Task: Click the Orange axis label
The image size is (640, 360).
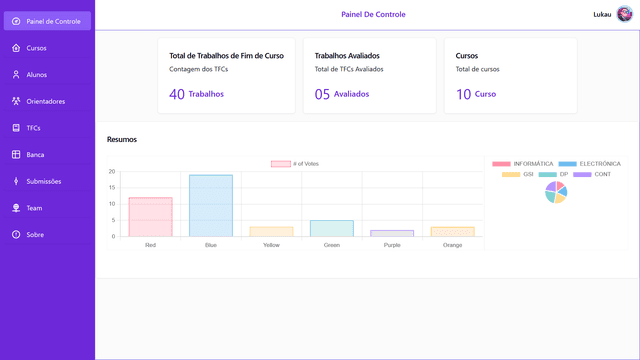Action: [x=452, y=245]
